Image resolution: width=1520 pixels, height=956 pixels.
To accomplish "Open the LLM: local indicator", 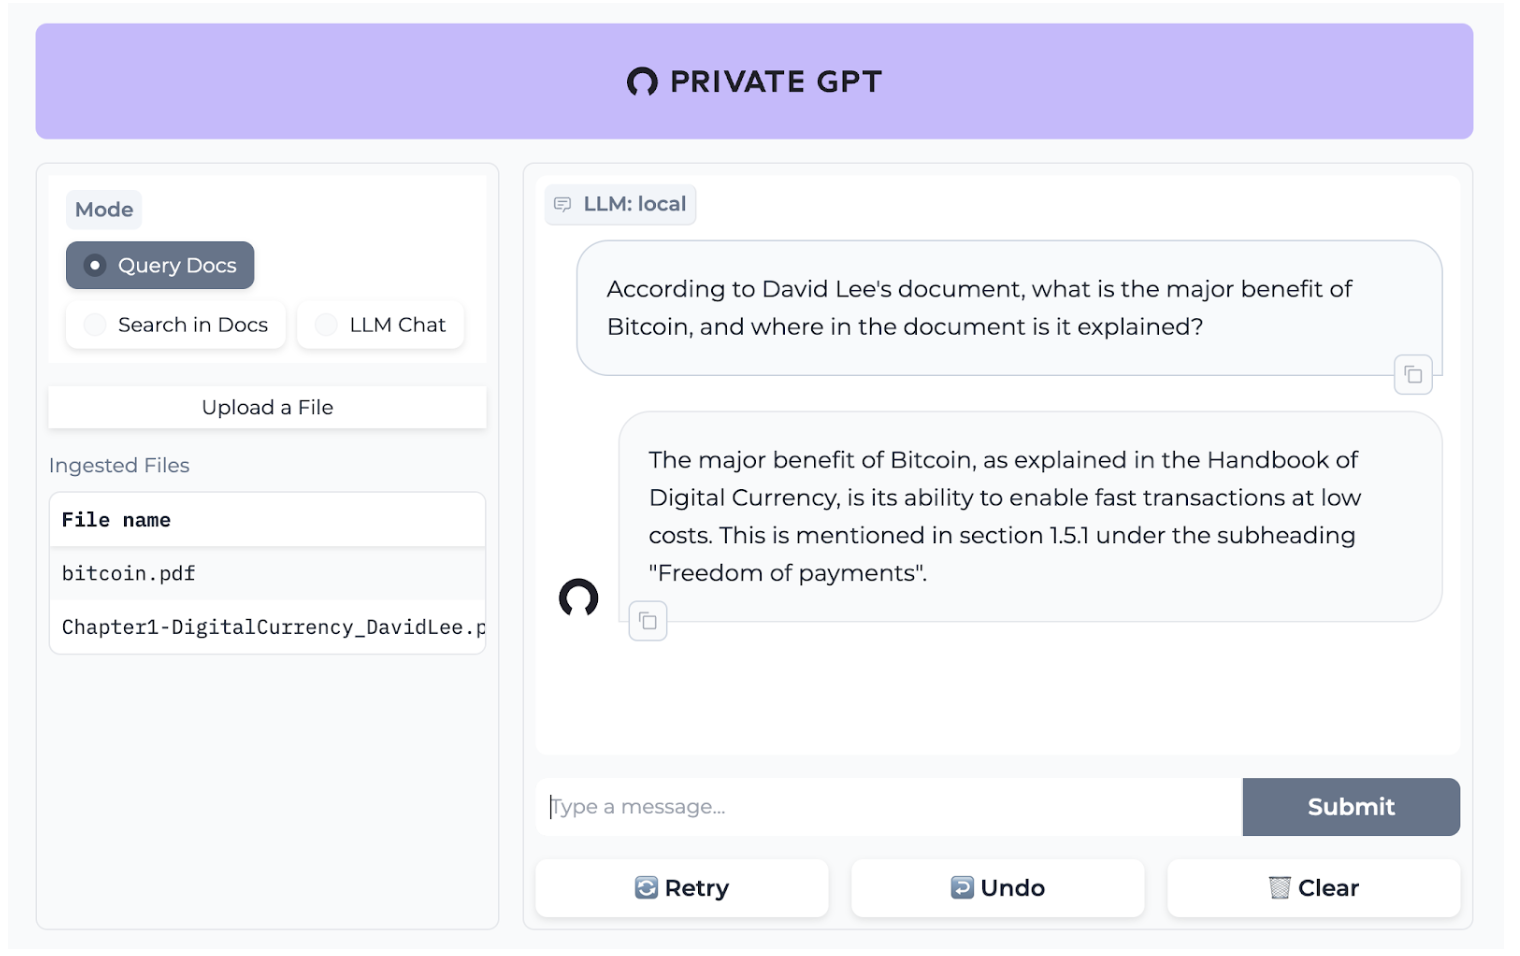I will (x=620, y=204).
